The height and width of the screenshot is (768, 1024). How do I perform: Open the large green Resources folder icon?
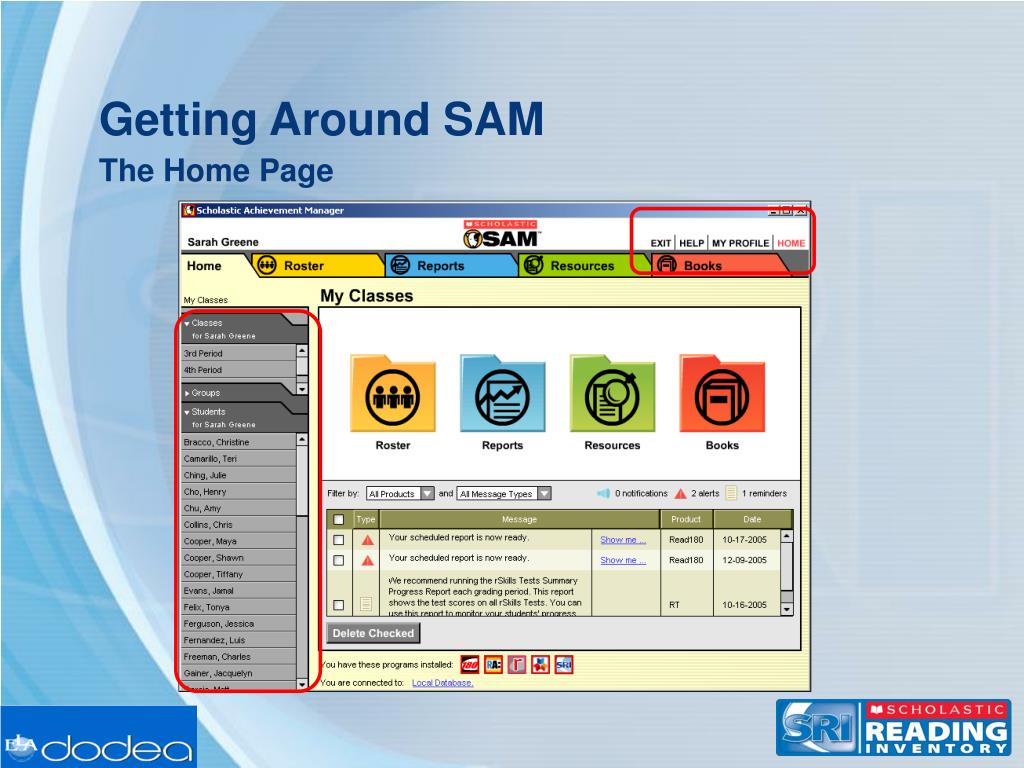(612, 393)
